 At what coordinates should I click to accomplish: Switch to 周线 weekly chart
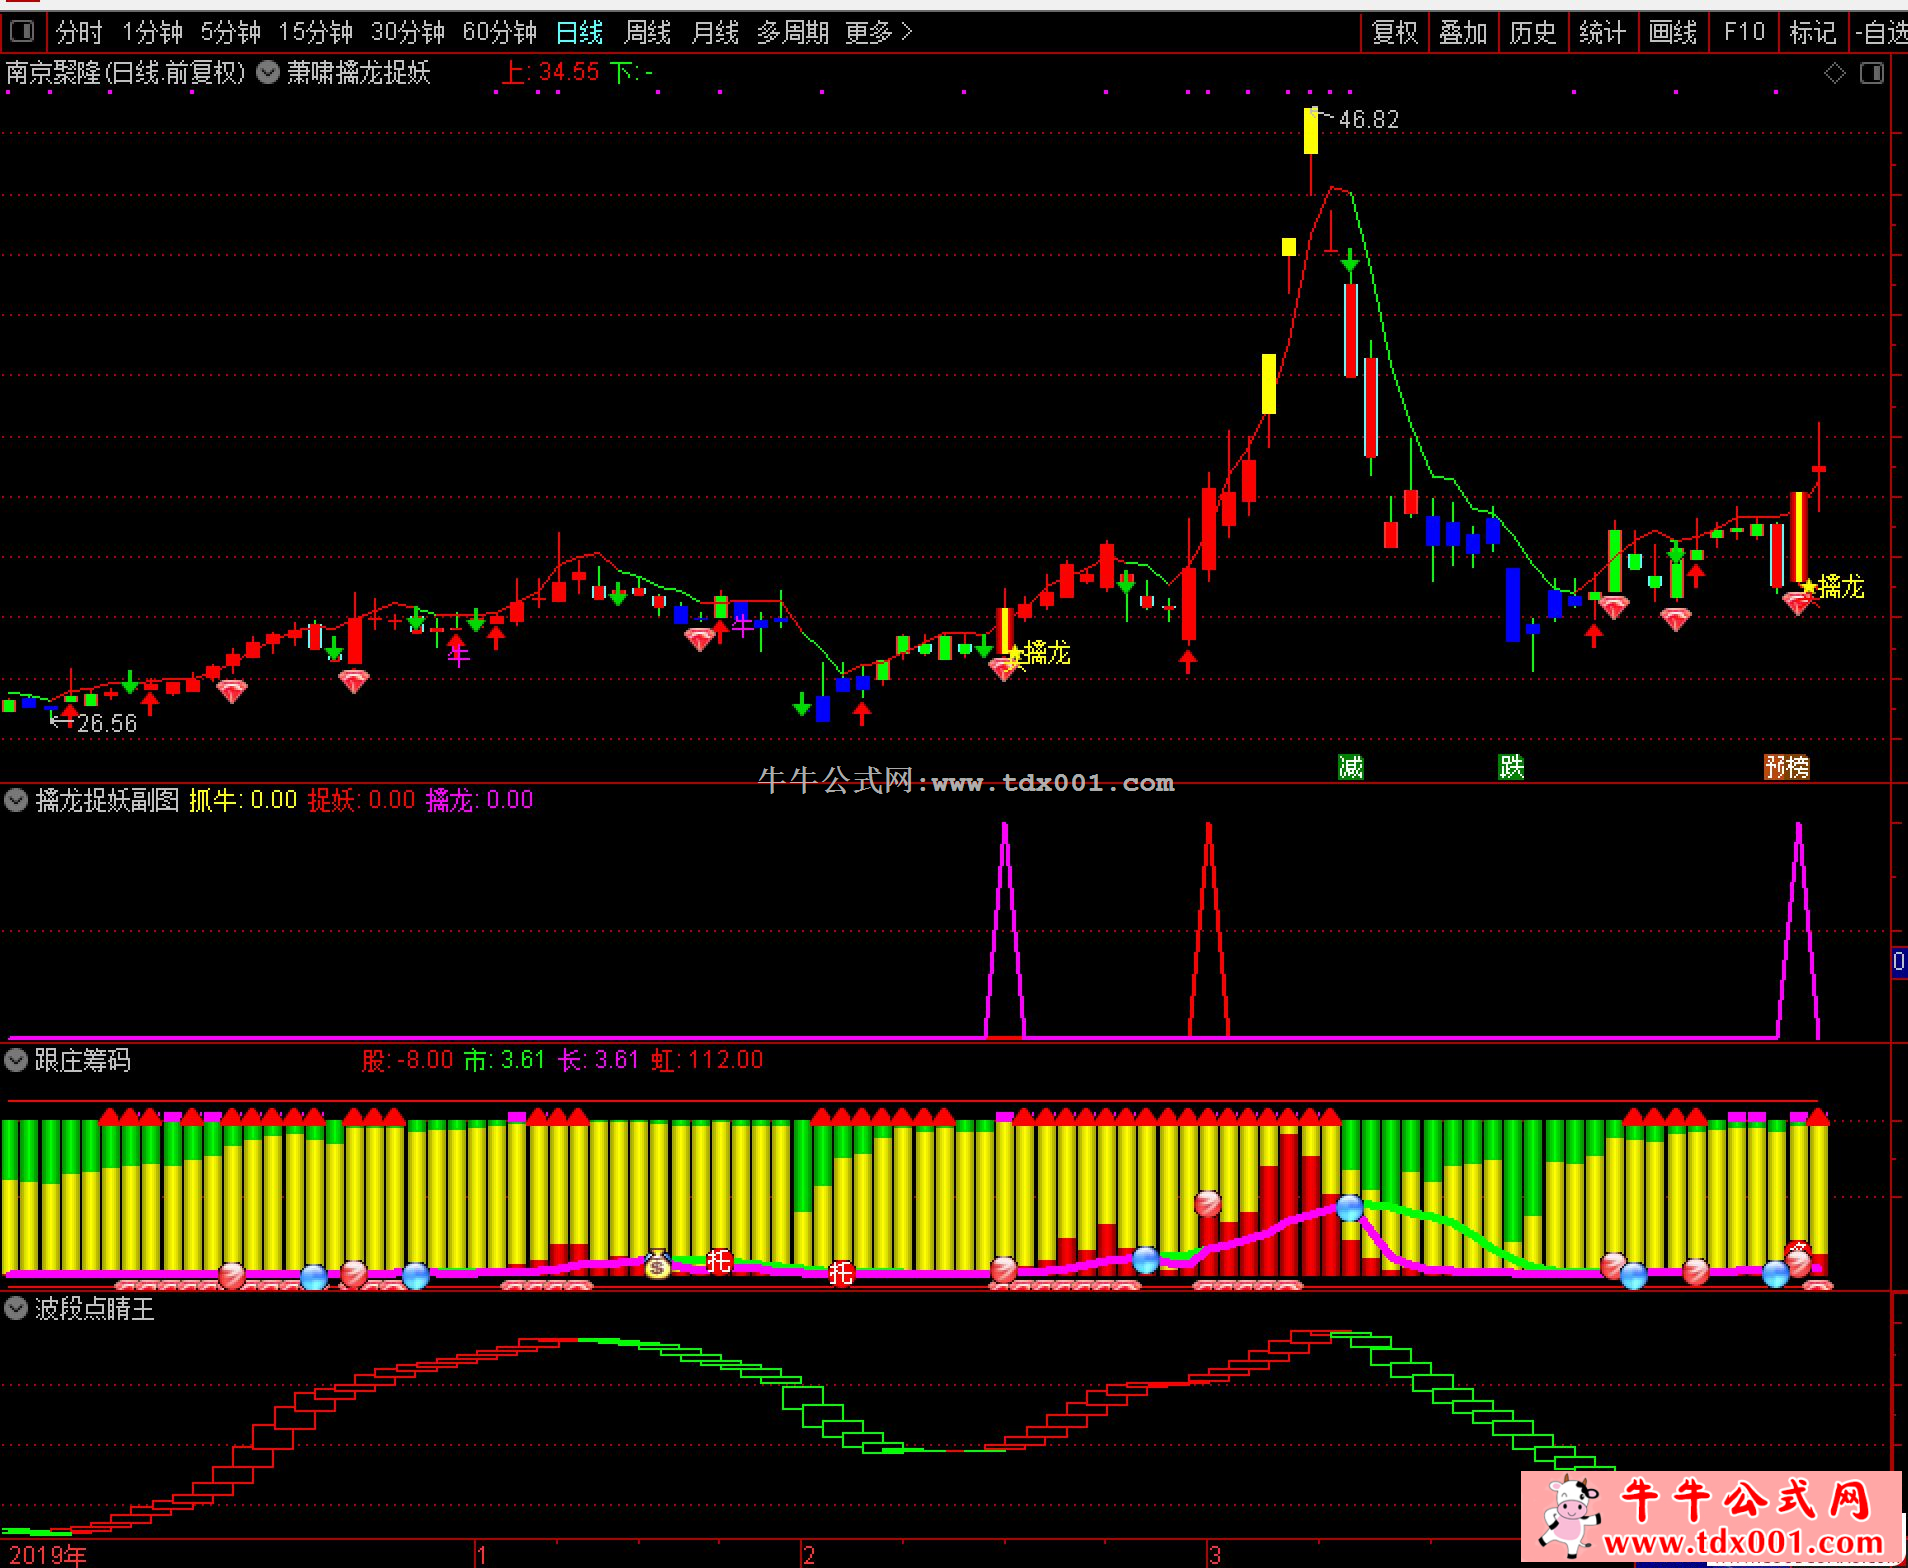648,33
